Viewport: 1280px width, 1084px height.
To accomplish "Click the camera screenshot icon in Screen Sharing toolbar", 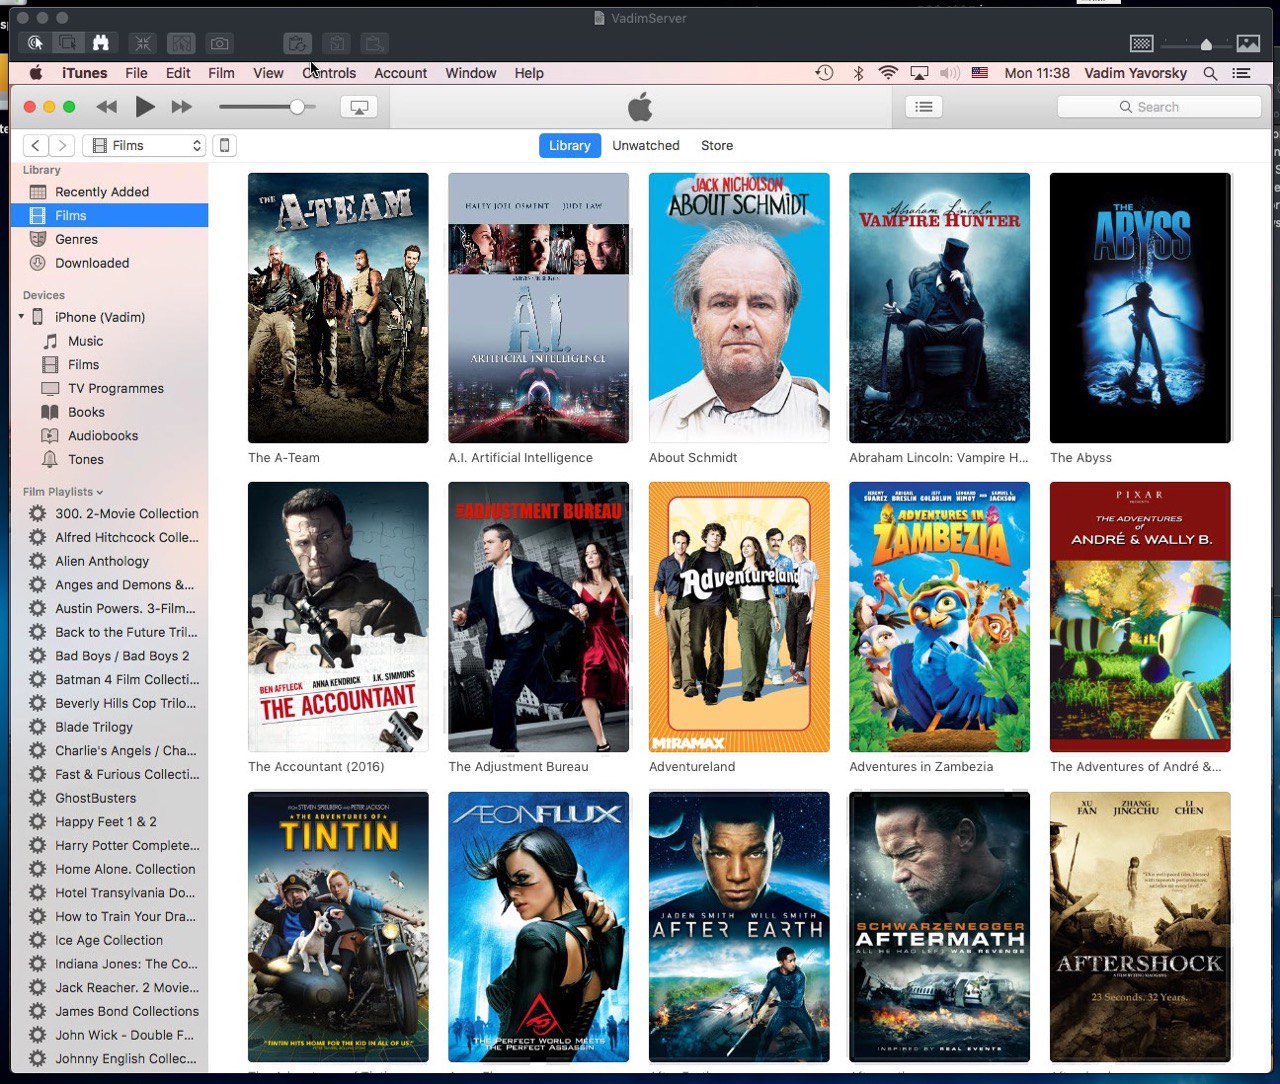I will pos(220,43).
